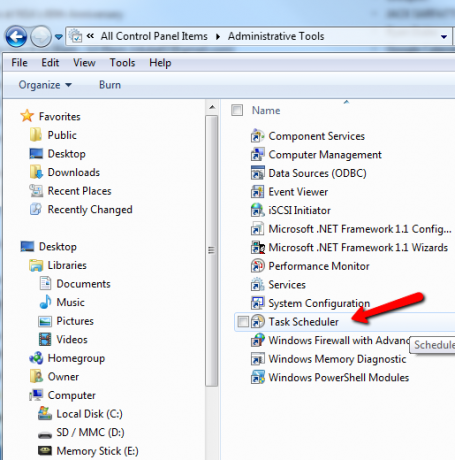The image size is (455, 460).
Task: Click the Services gear icon
Action: pos(258,285)
